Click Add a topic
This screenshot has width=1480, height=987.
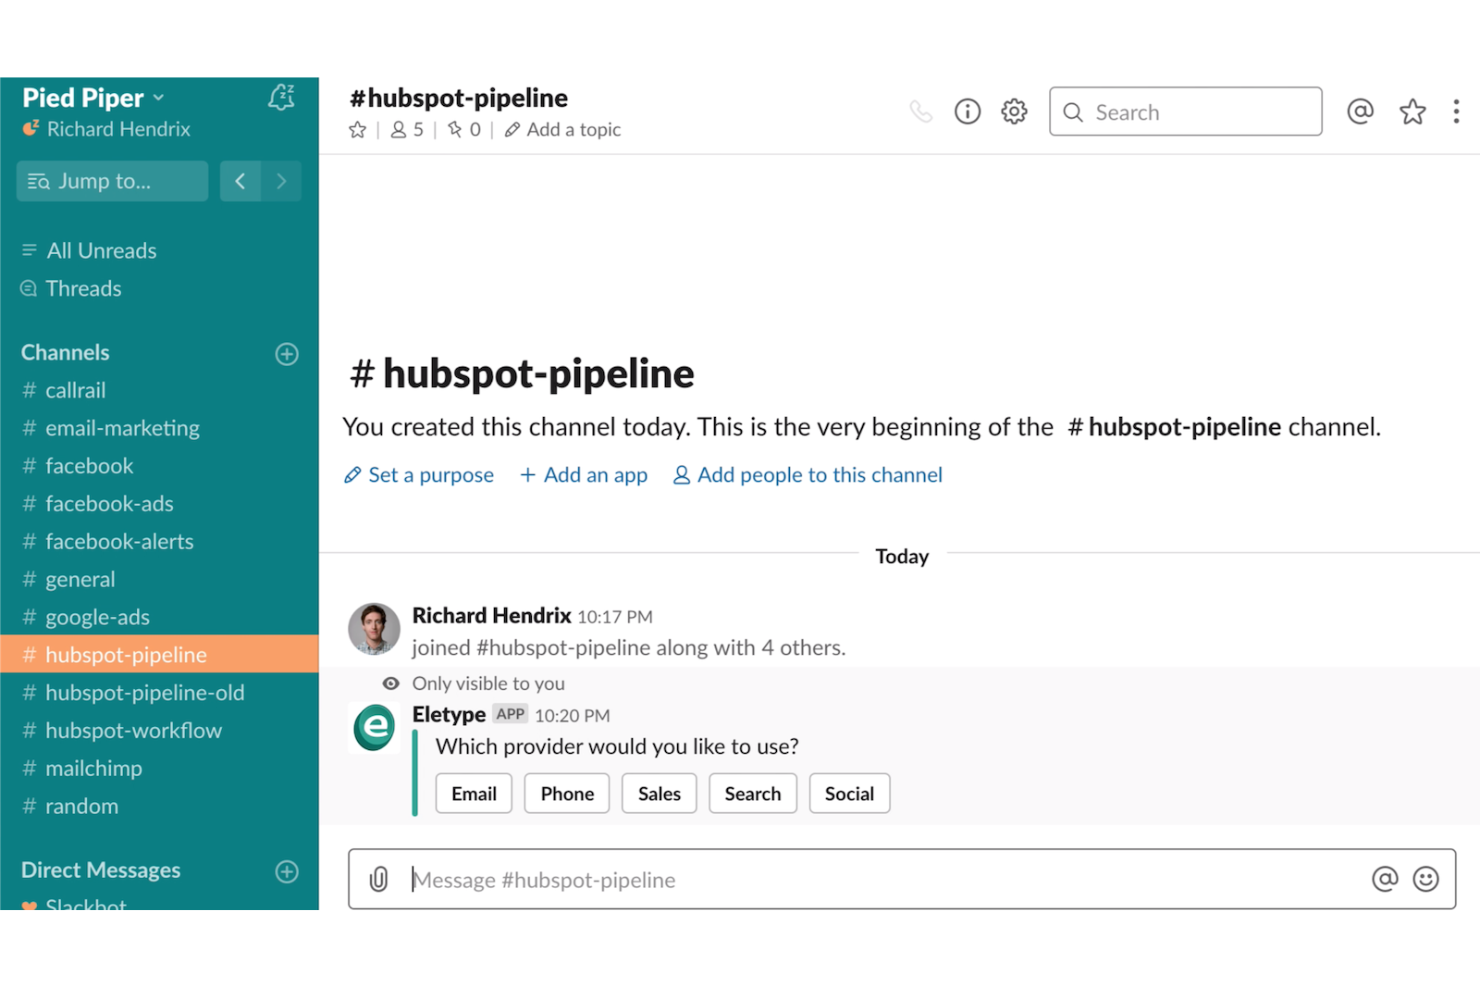coord(563,130)
